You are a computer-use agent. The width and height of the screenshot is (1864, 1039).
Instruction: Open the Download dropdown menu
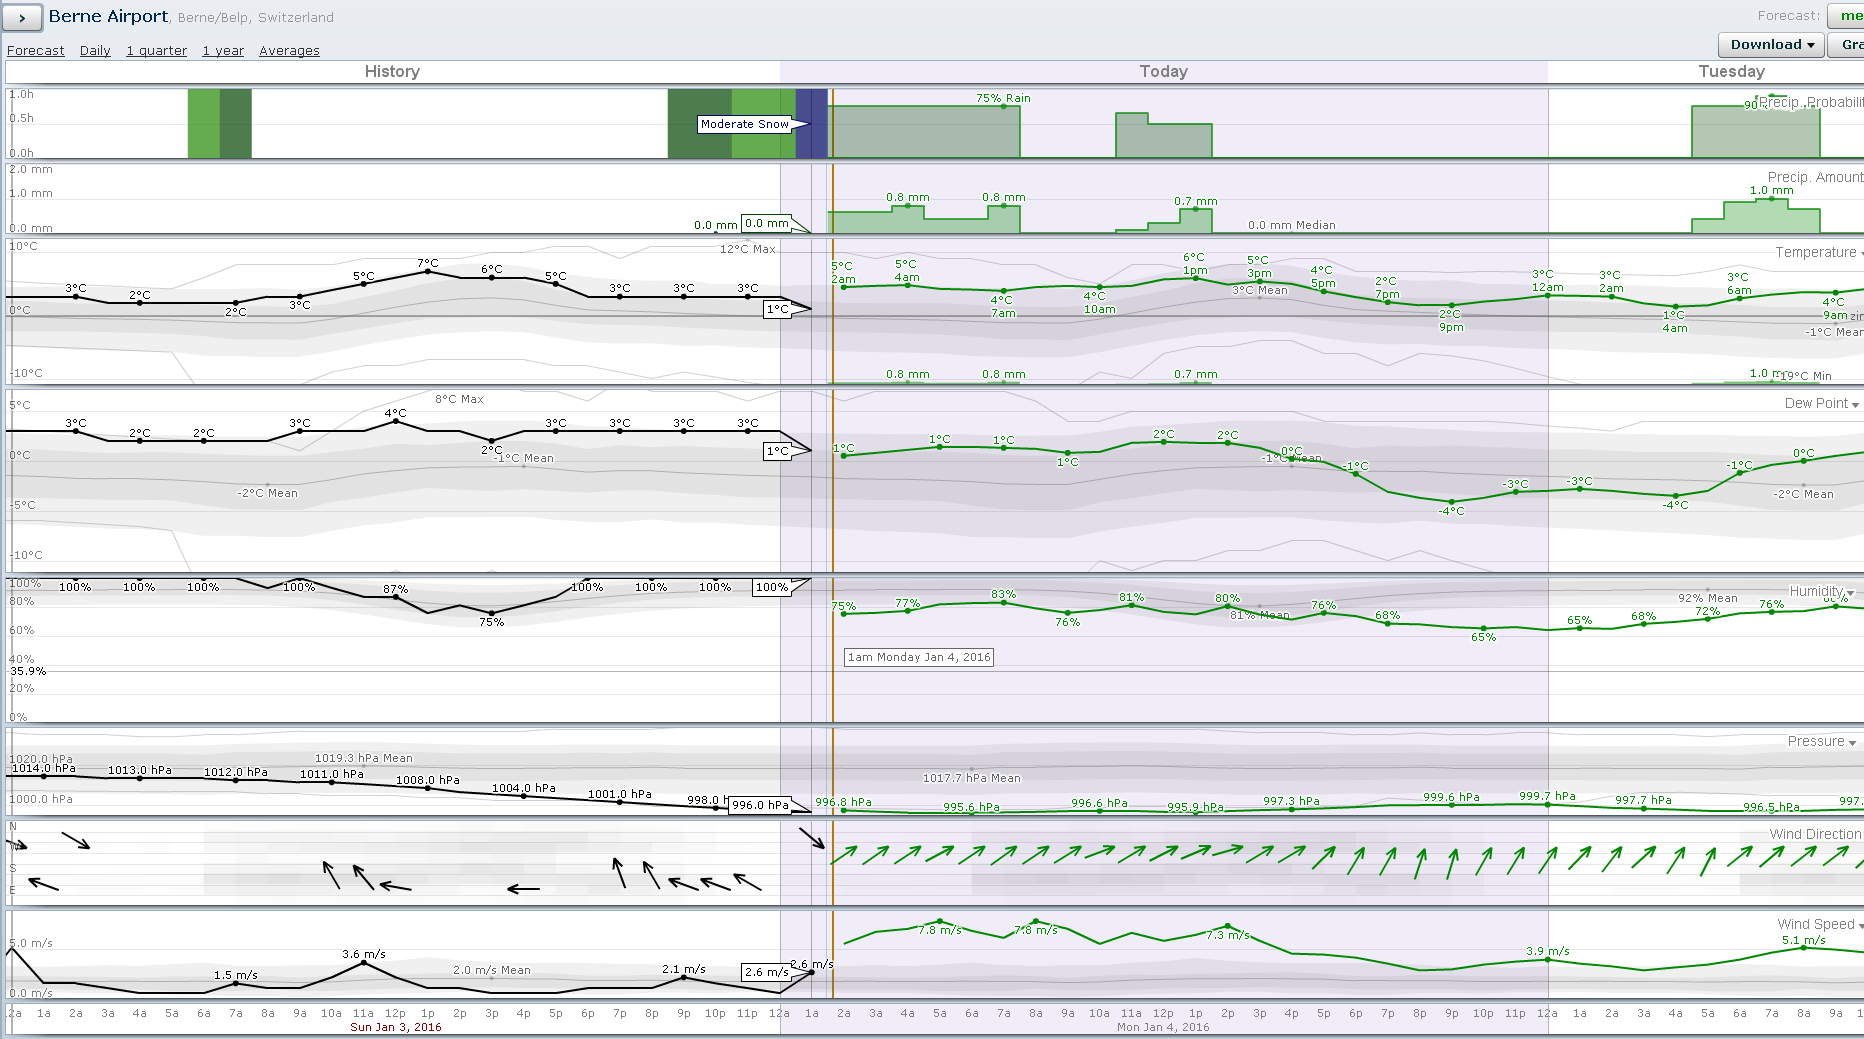[1771, 45]
